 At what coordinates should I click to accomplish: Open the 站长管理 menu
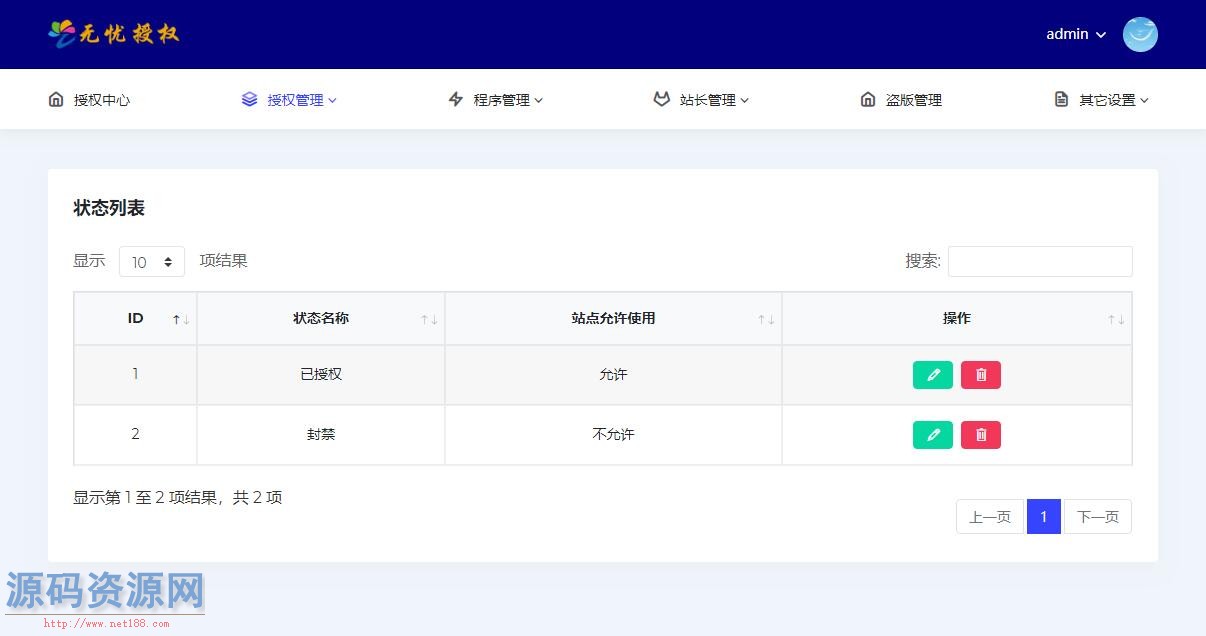pos(701,100)
